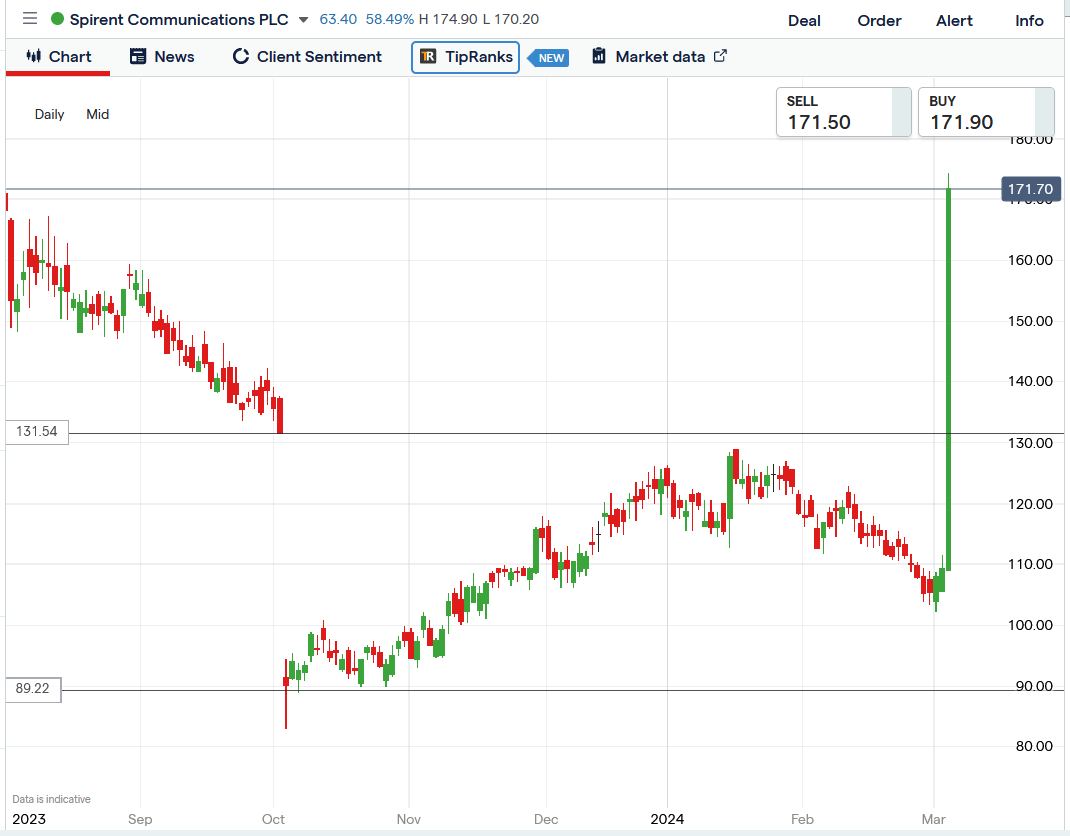Open the Info menu
Image resolution: width=1070 pixels, height=836 pixels.
1029,20
